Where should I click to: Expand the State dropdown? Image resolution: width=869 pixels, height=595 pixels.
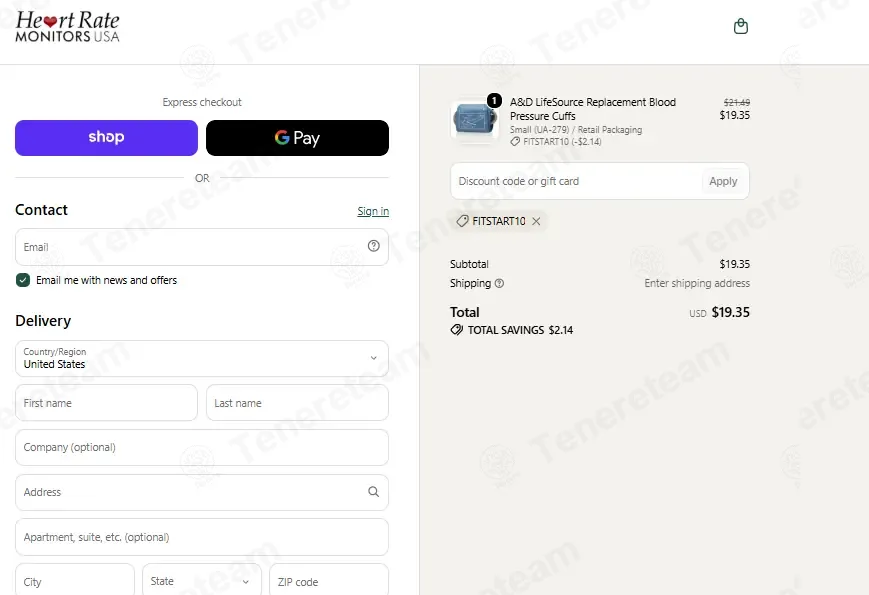[202, 581]
